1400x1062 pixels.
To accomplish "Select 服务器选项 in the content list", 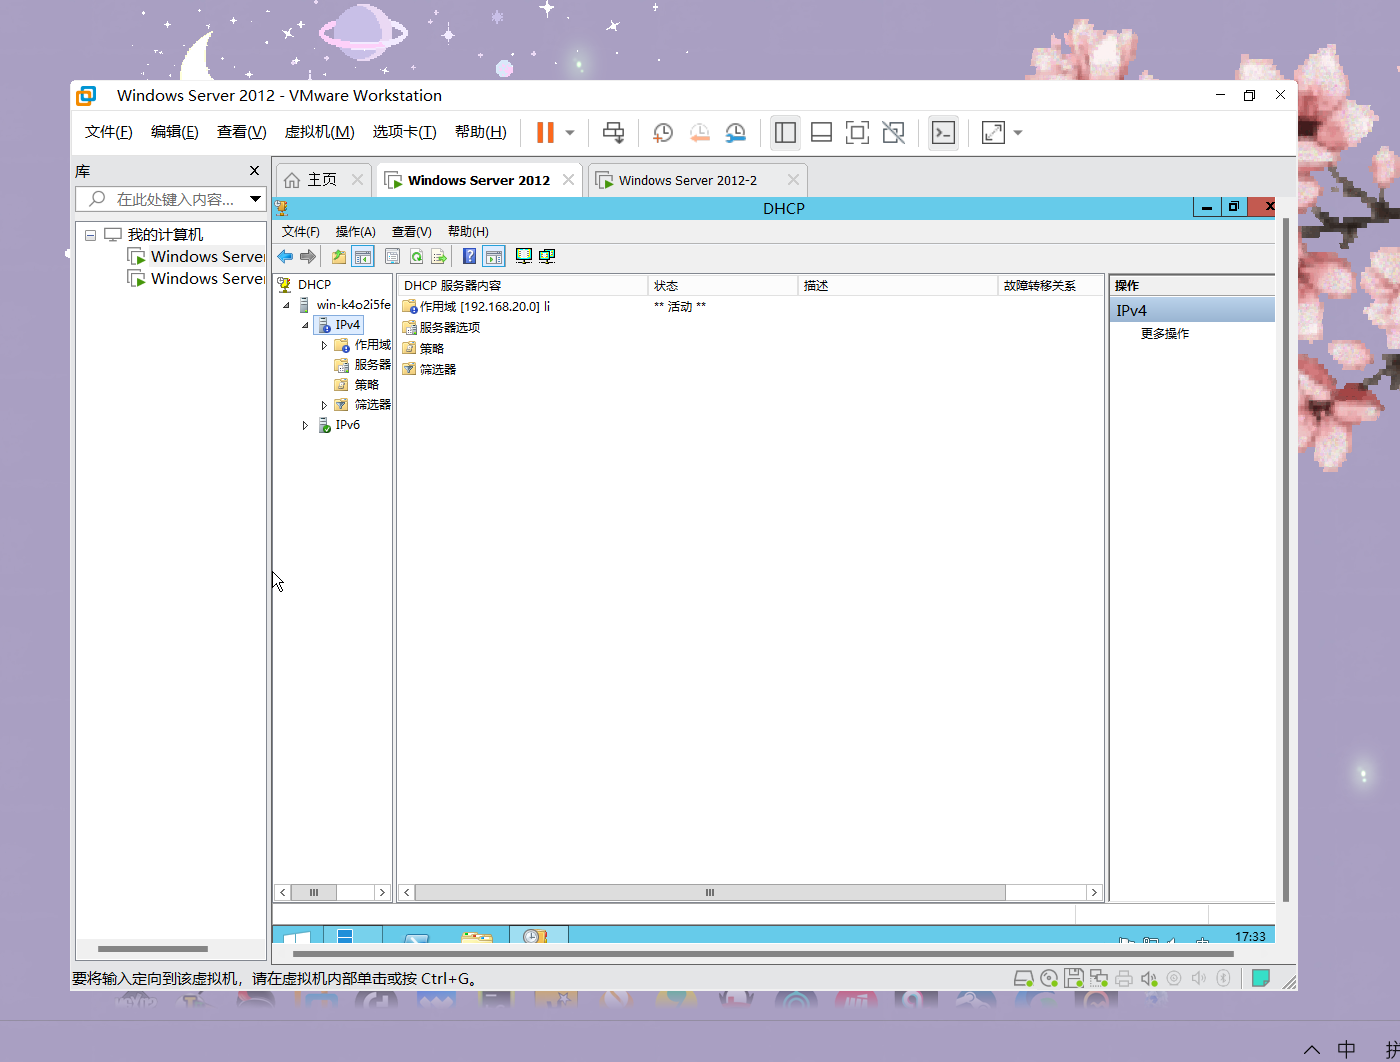I will pos(441,328).
